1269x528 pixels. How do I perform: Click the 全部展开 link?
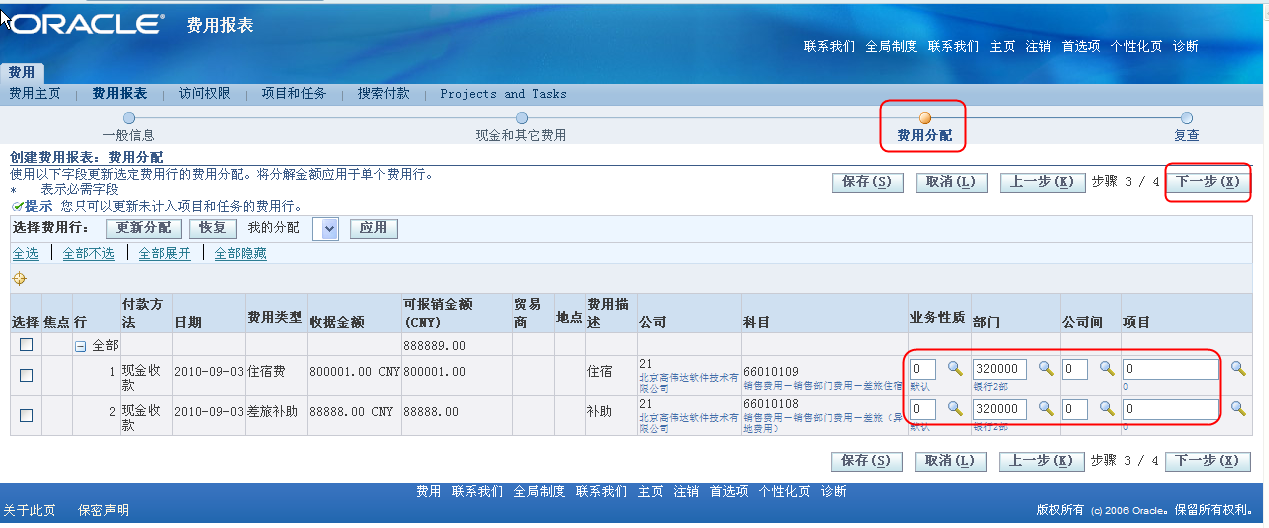(164, 254)
